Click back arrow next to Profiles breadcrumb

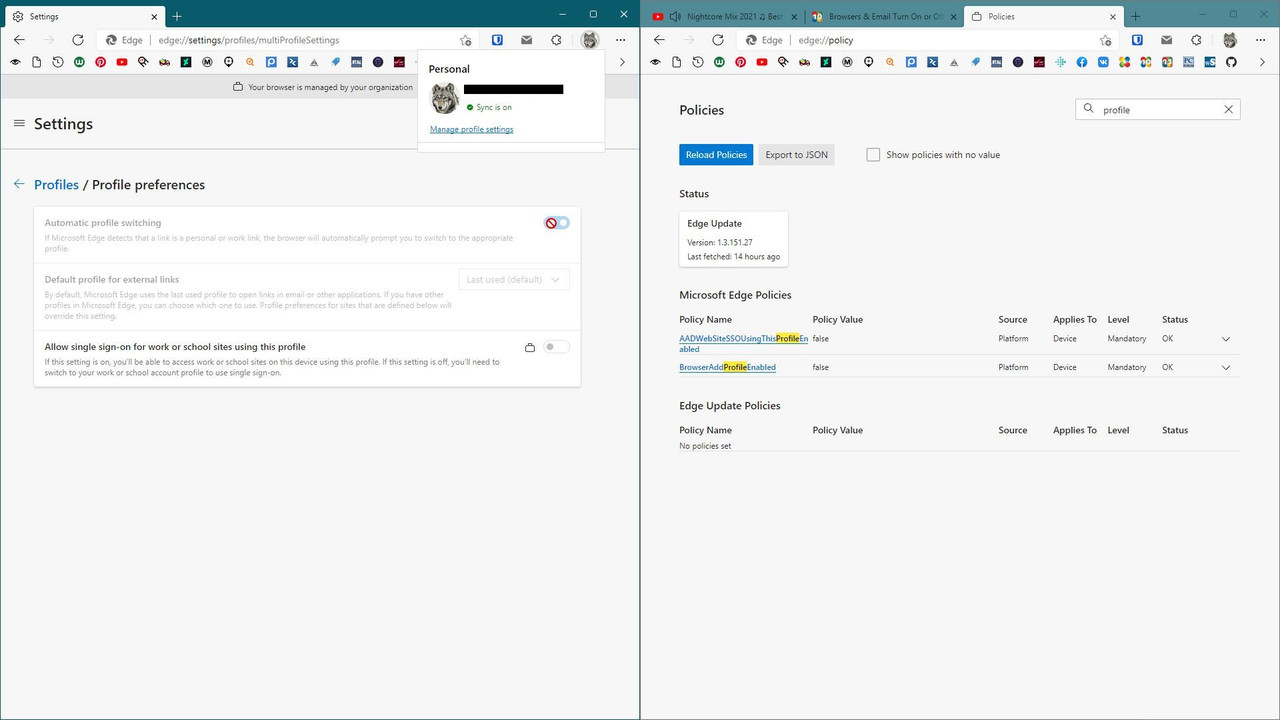click(x=19, y=185)
